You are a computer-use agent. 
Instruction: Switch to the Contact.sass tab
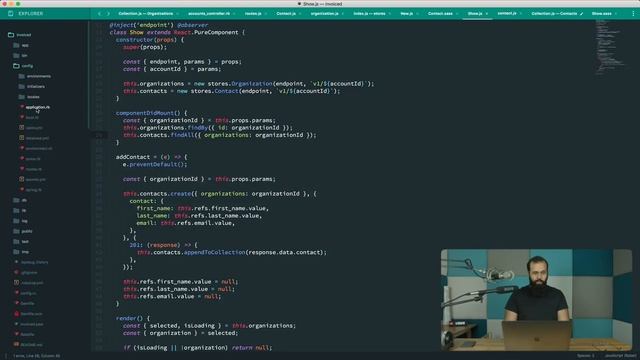click(440, 13)
